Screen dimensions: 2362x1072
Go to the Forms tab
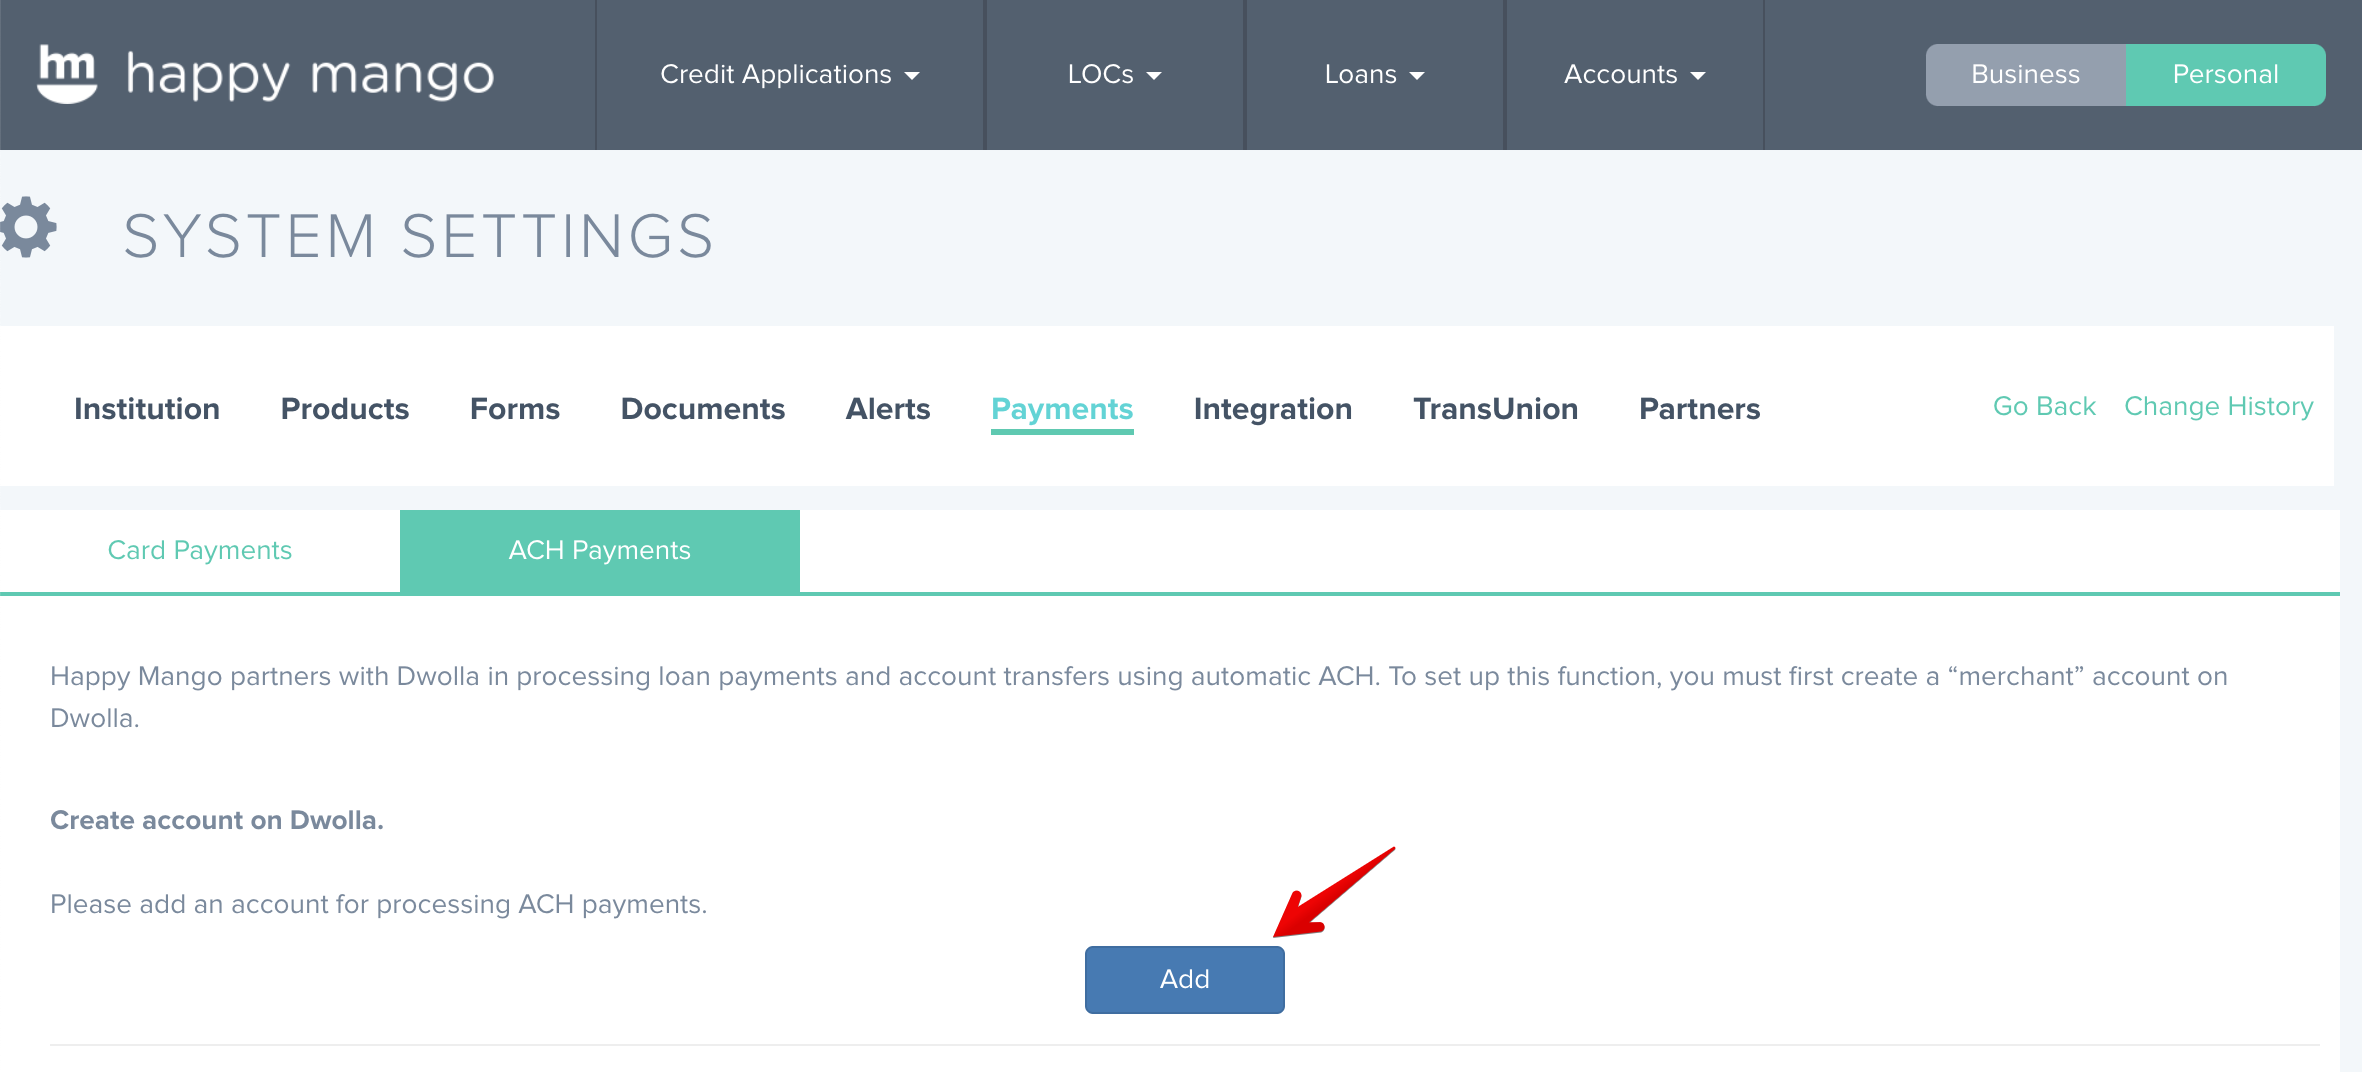click(515, 409)
